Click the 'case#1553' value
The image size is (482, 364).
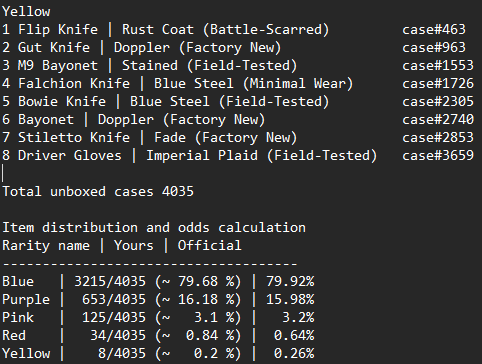[x=438, y=66]
